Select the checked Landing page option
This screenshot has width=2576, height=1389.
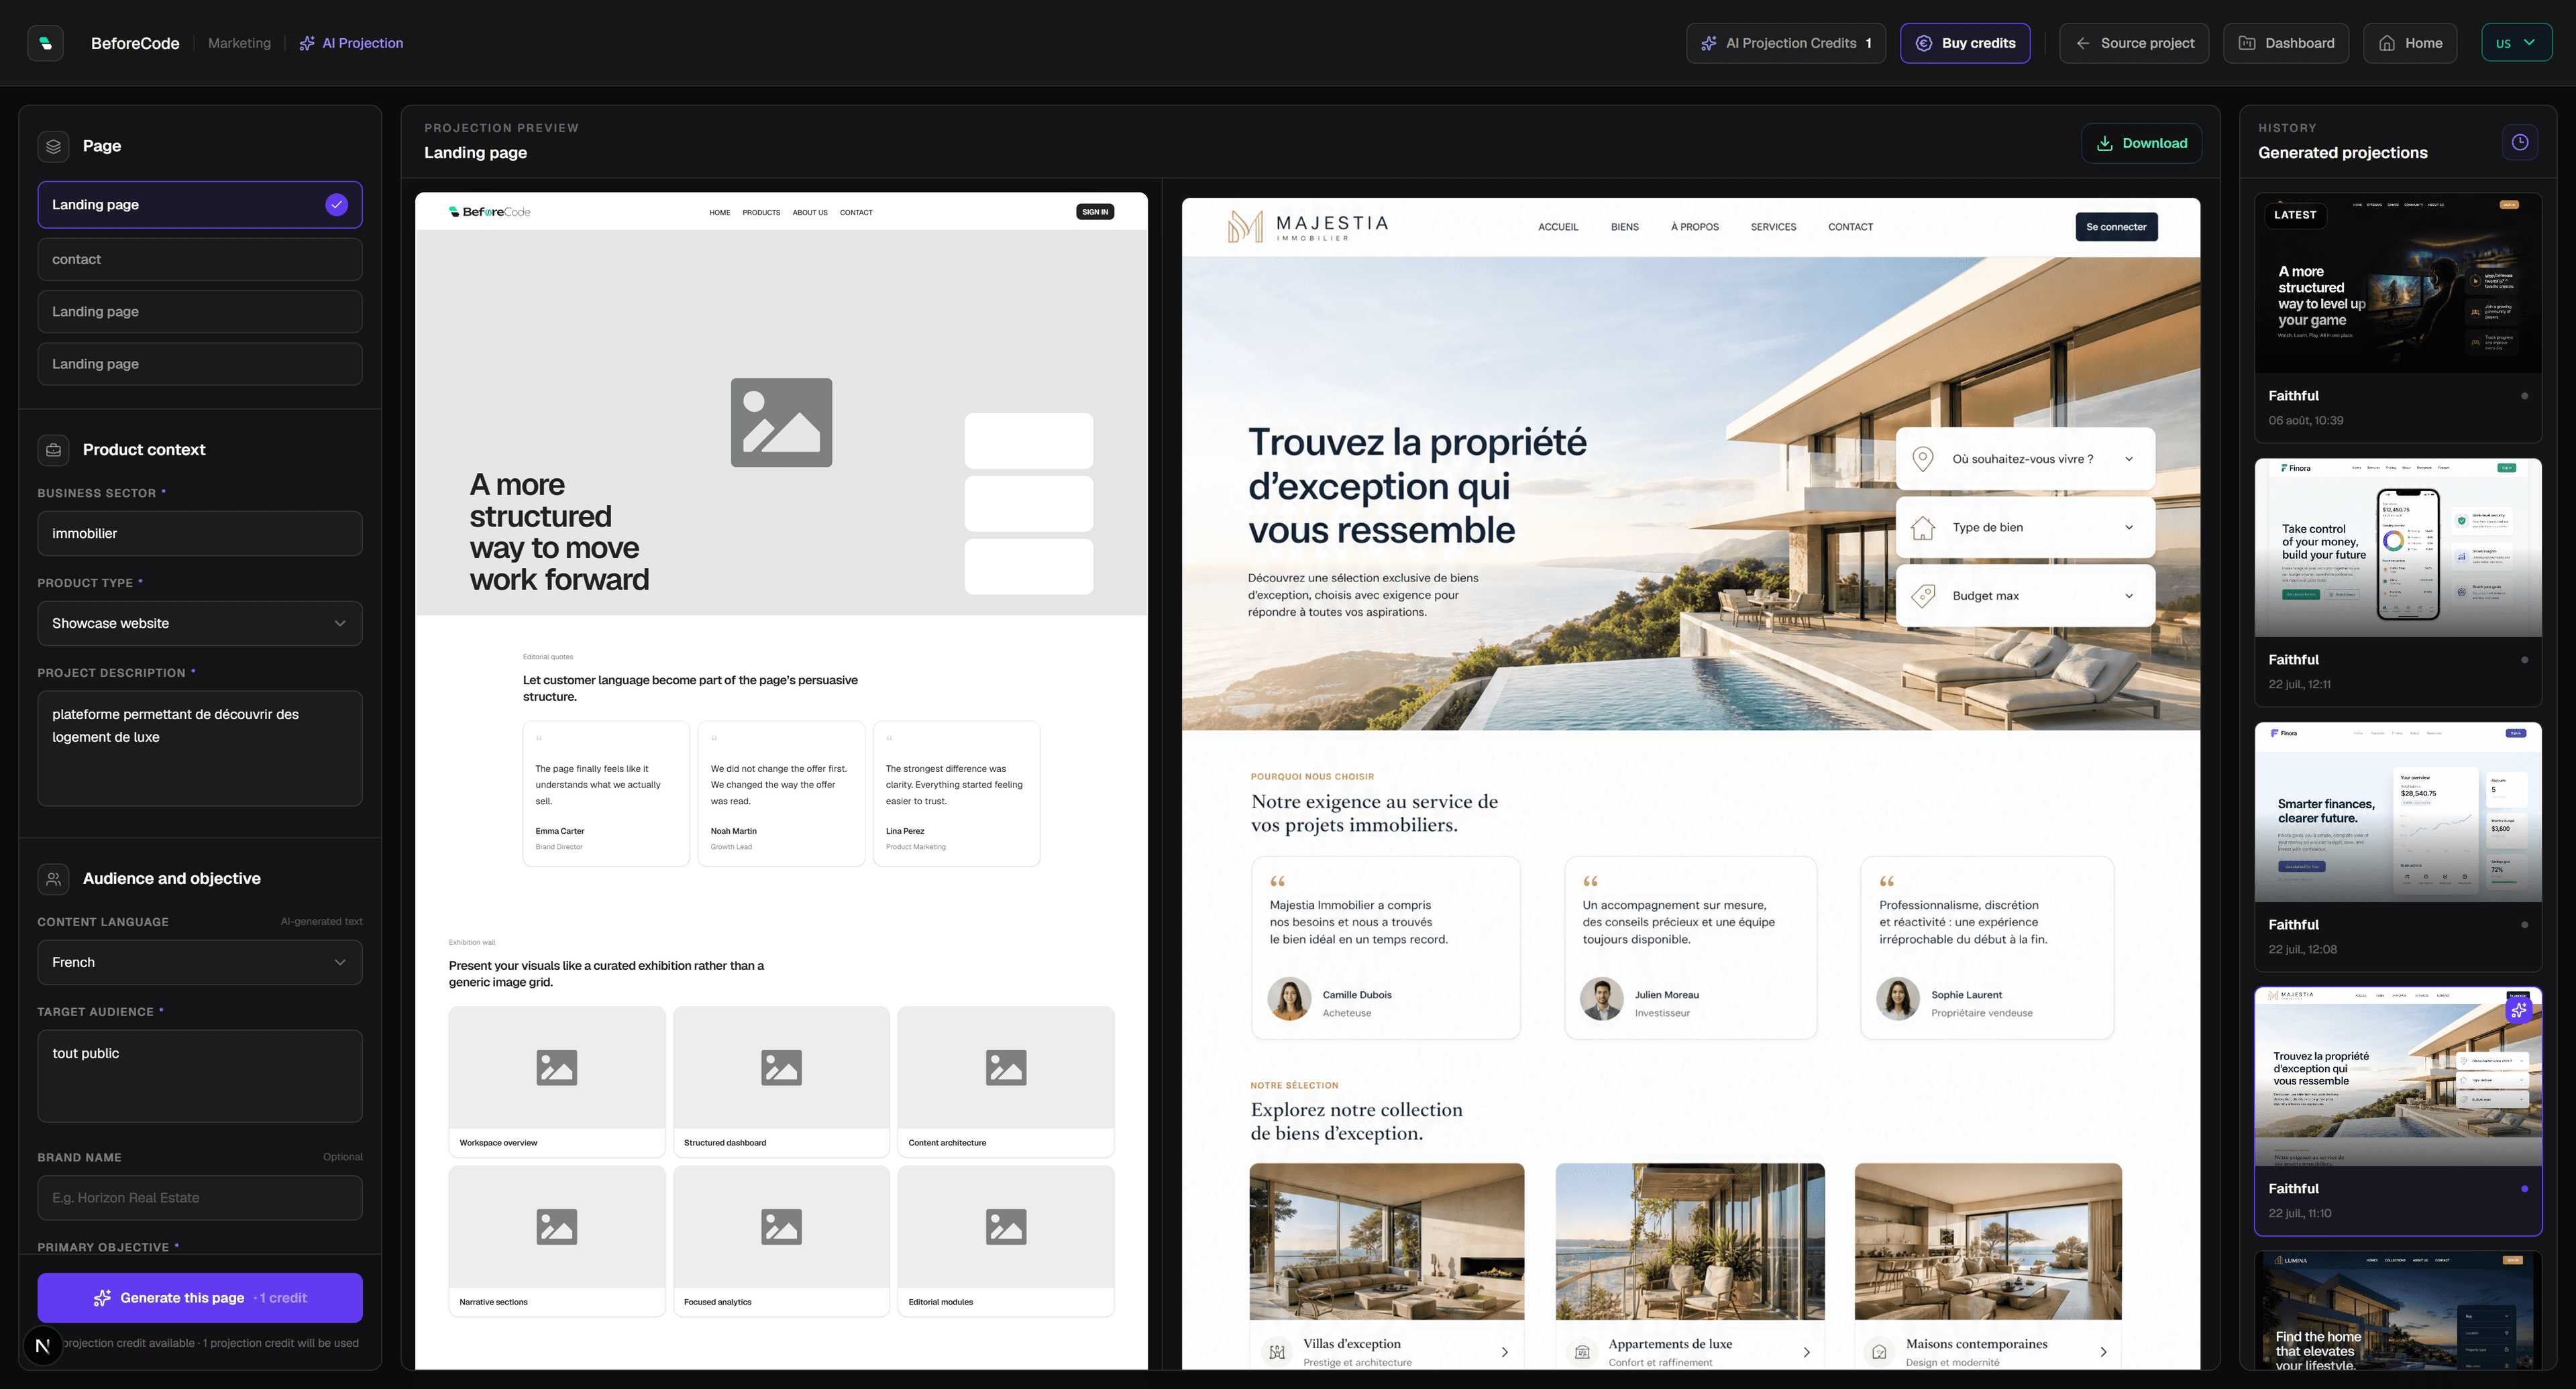(200, 205)
